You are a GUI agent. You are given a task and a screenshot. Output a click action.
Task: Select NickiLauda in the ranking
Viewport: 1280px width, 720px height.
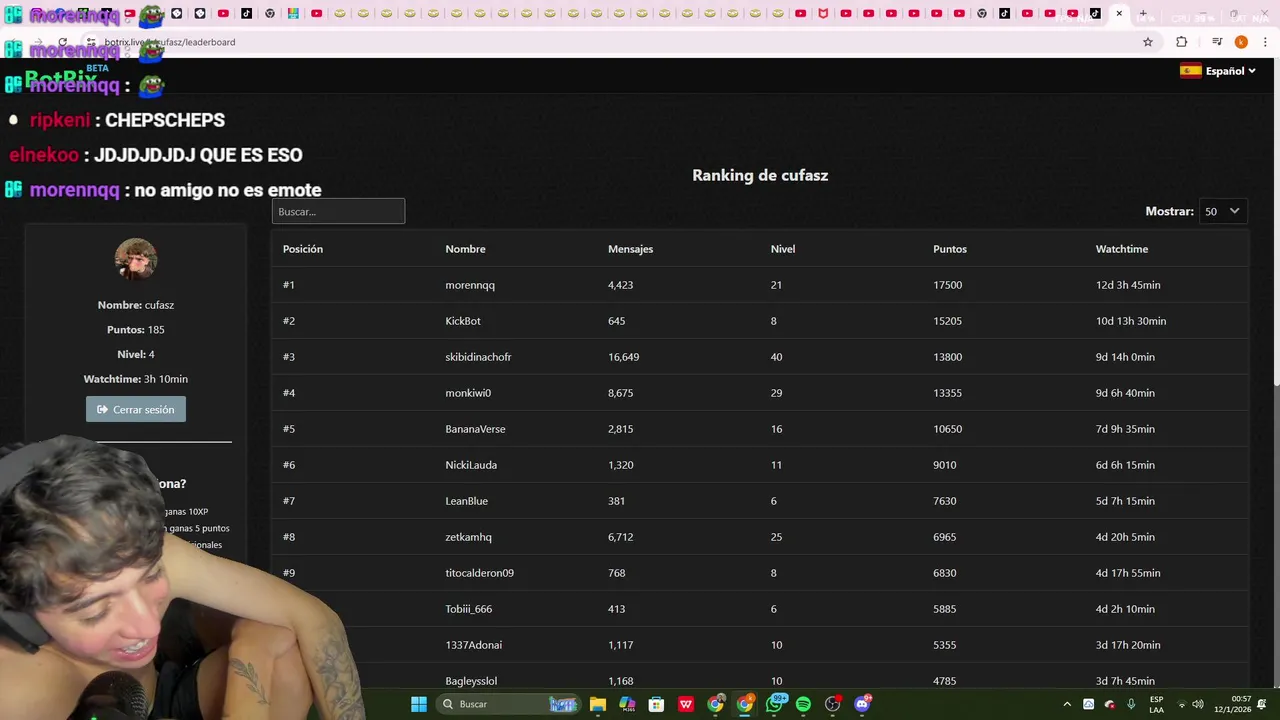[x=471, y=465]
